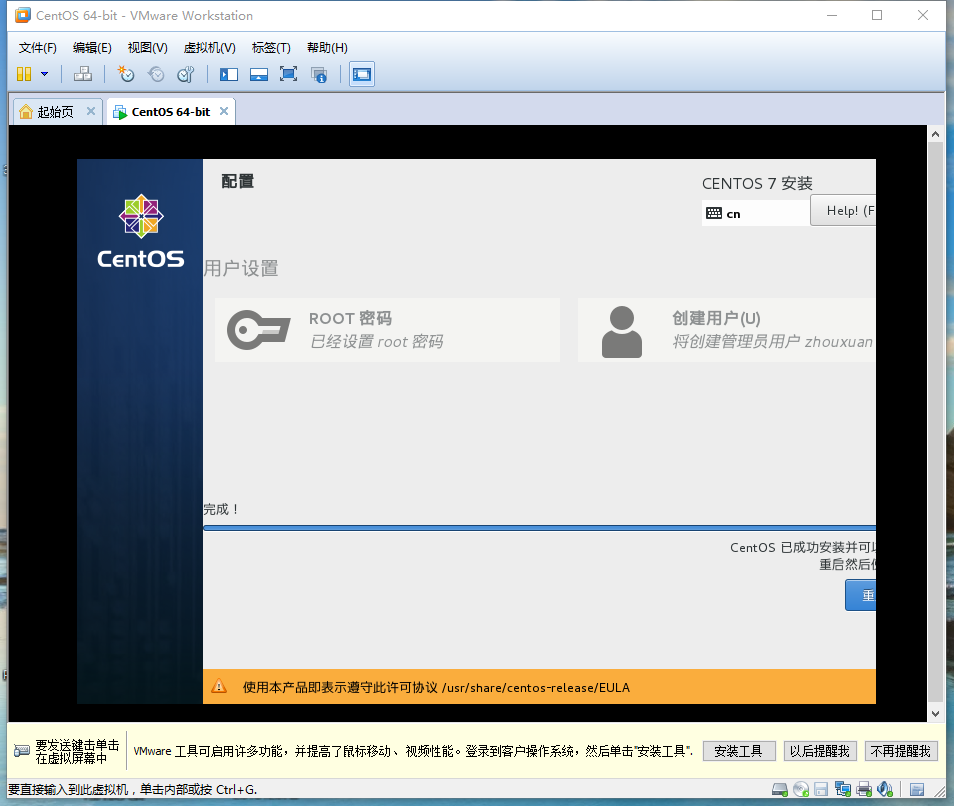Close the 起始页 tab

(91, 111)
